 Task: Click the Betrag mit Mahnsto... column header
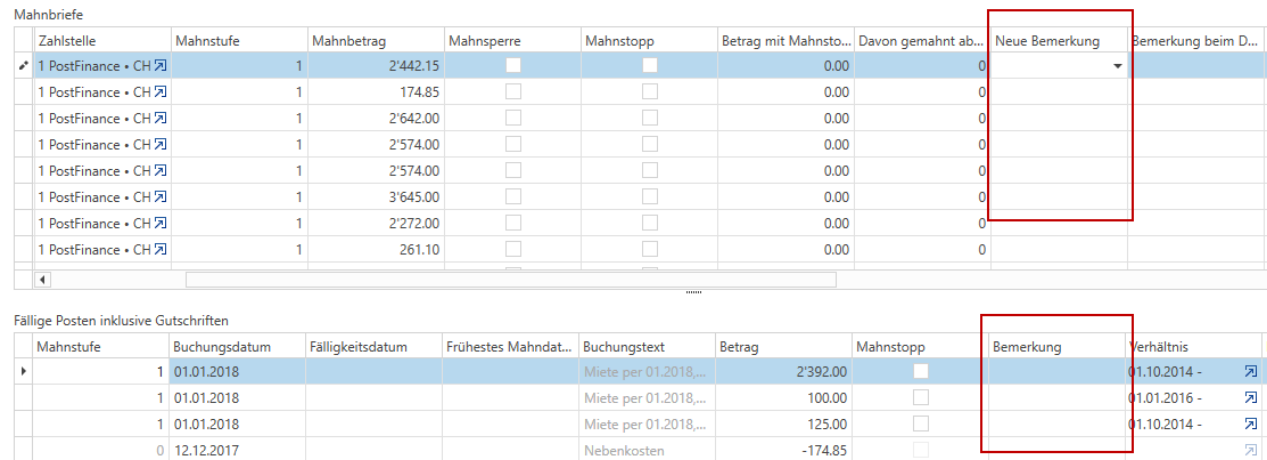[x=786, y=41]
